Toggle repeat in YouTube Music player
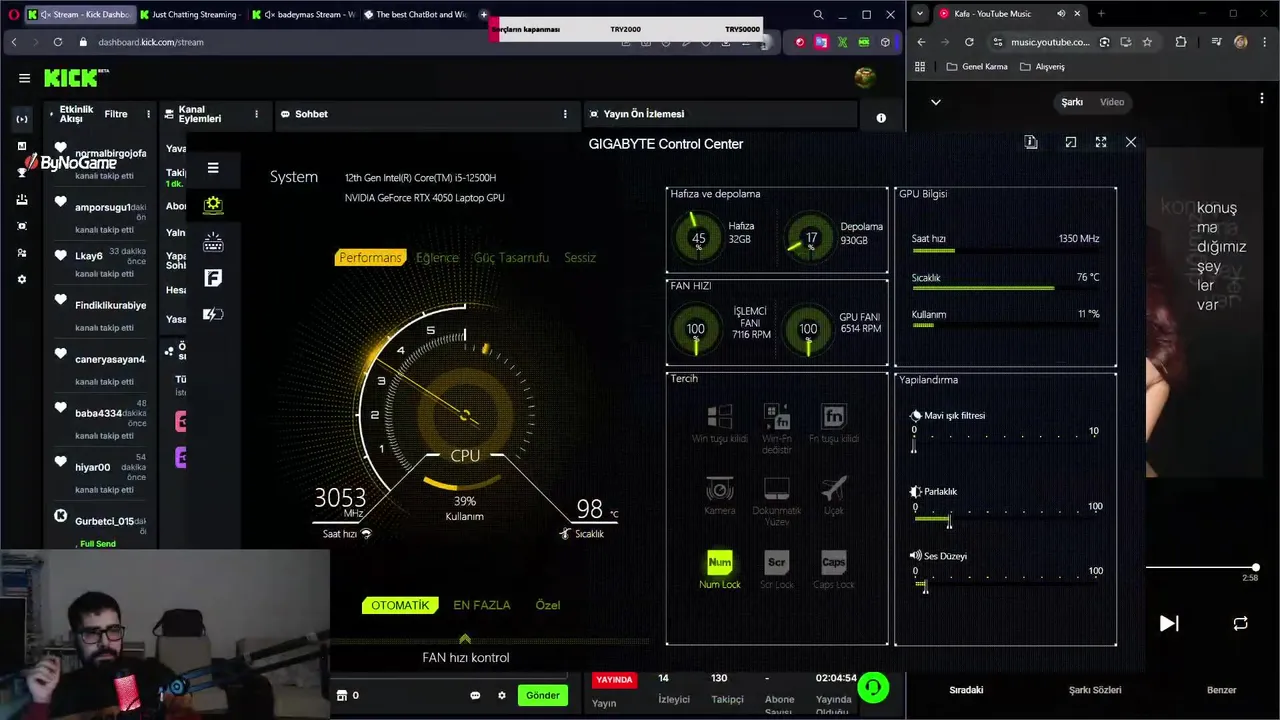The image size is (1280, 720). pyautogui.click(x=1240, y=623)
